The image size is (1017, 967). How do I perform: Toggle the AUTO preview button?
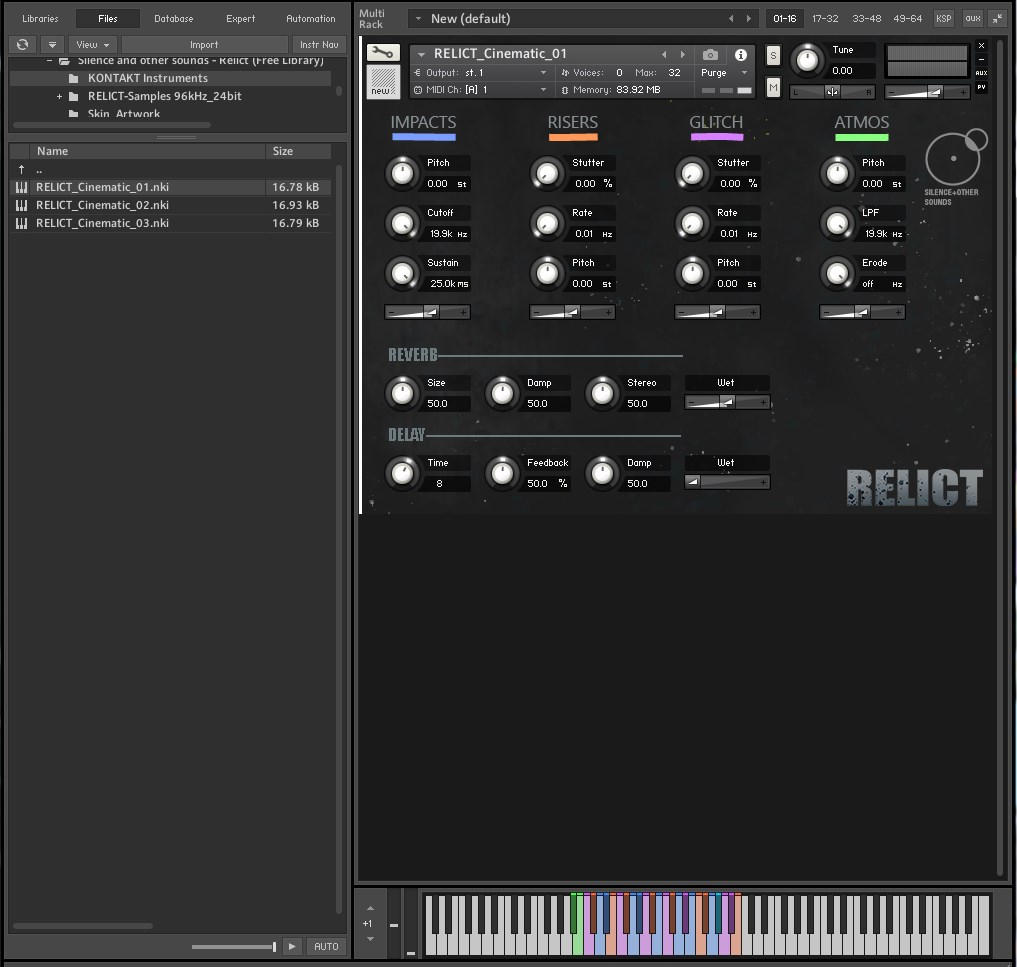point(326,946)
